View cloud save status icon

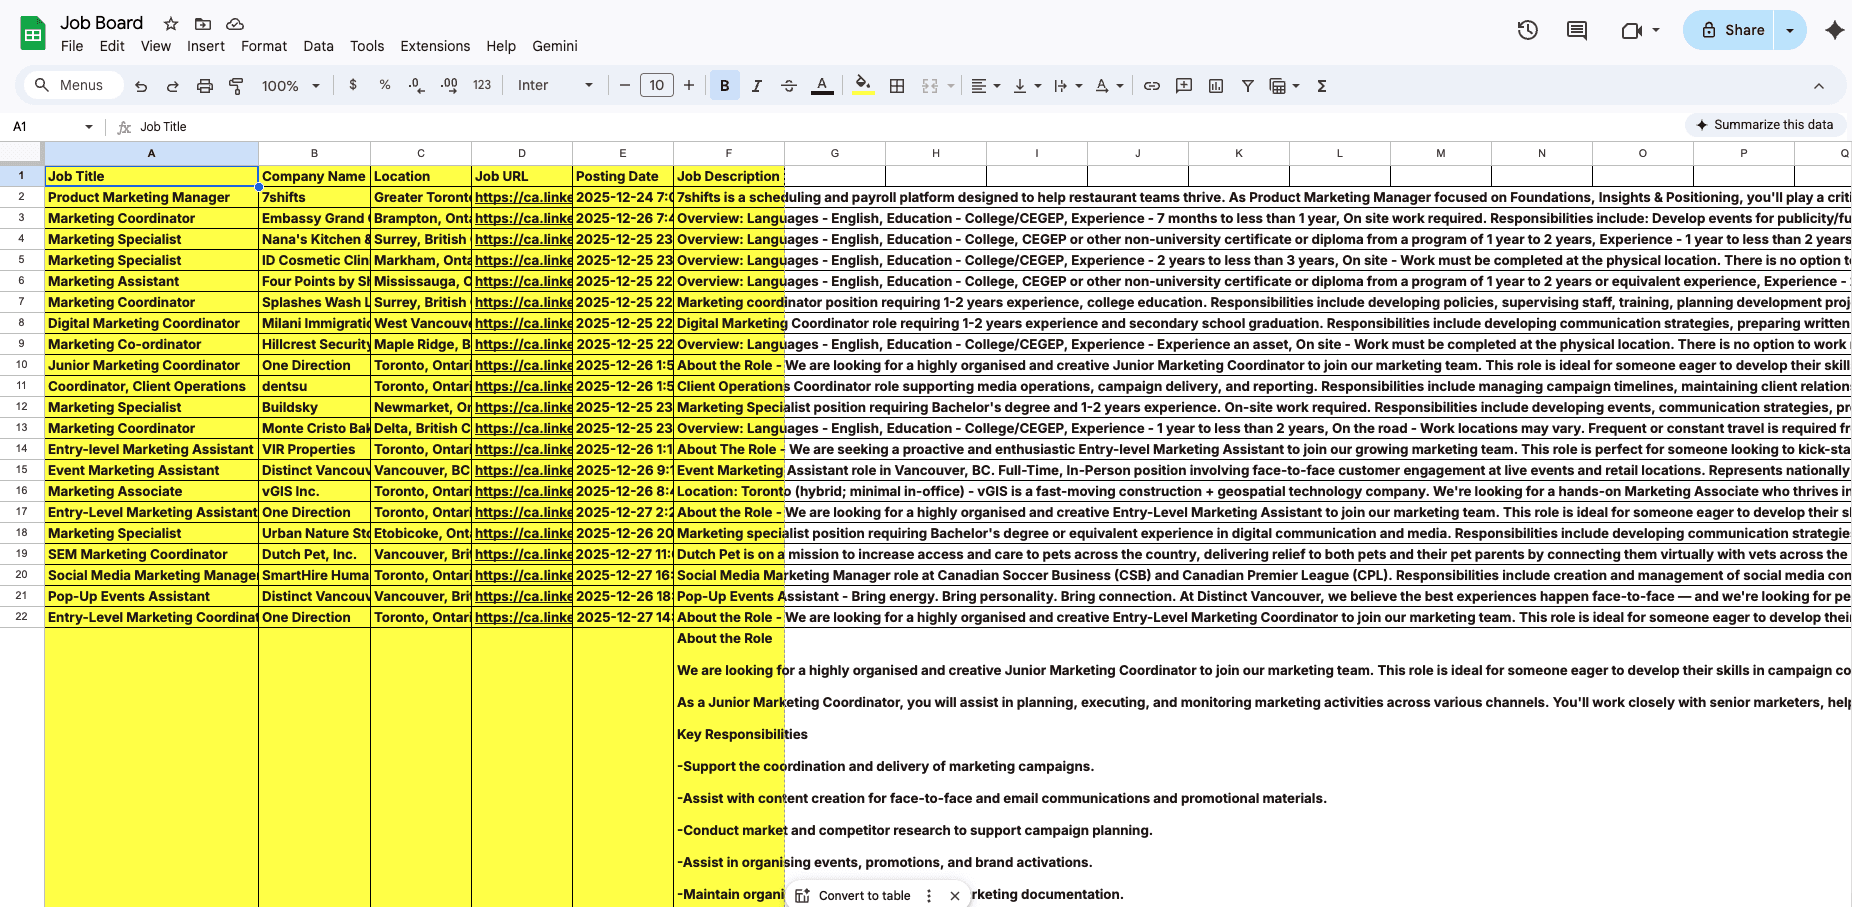coord(235,23)
